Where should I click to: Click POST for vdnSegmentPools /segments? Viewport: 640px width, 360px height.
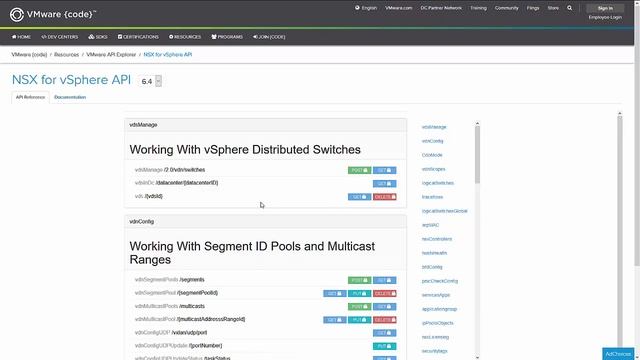tap(360, 280)
